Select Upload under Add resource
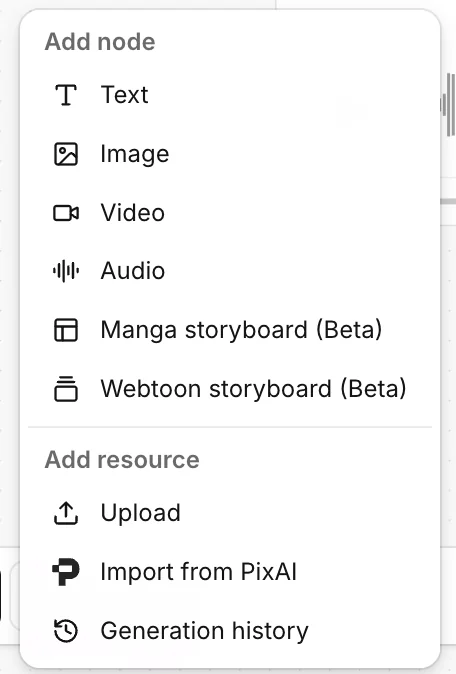 (230, 513)
